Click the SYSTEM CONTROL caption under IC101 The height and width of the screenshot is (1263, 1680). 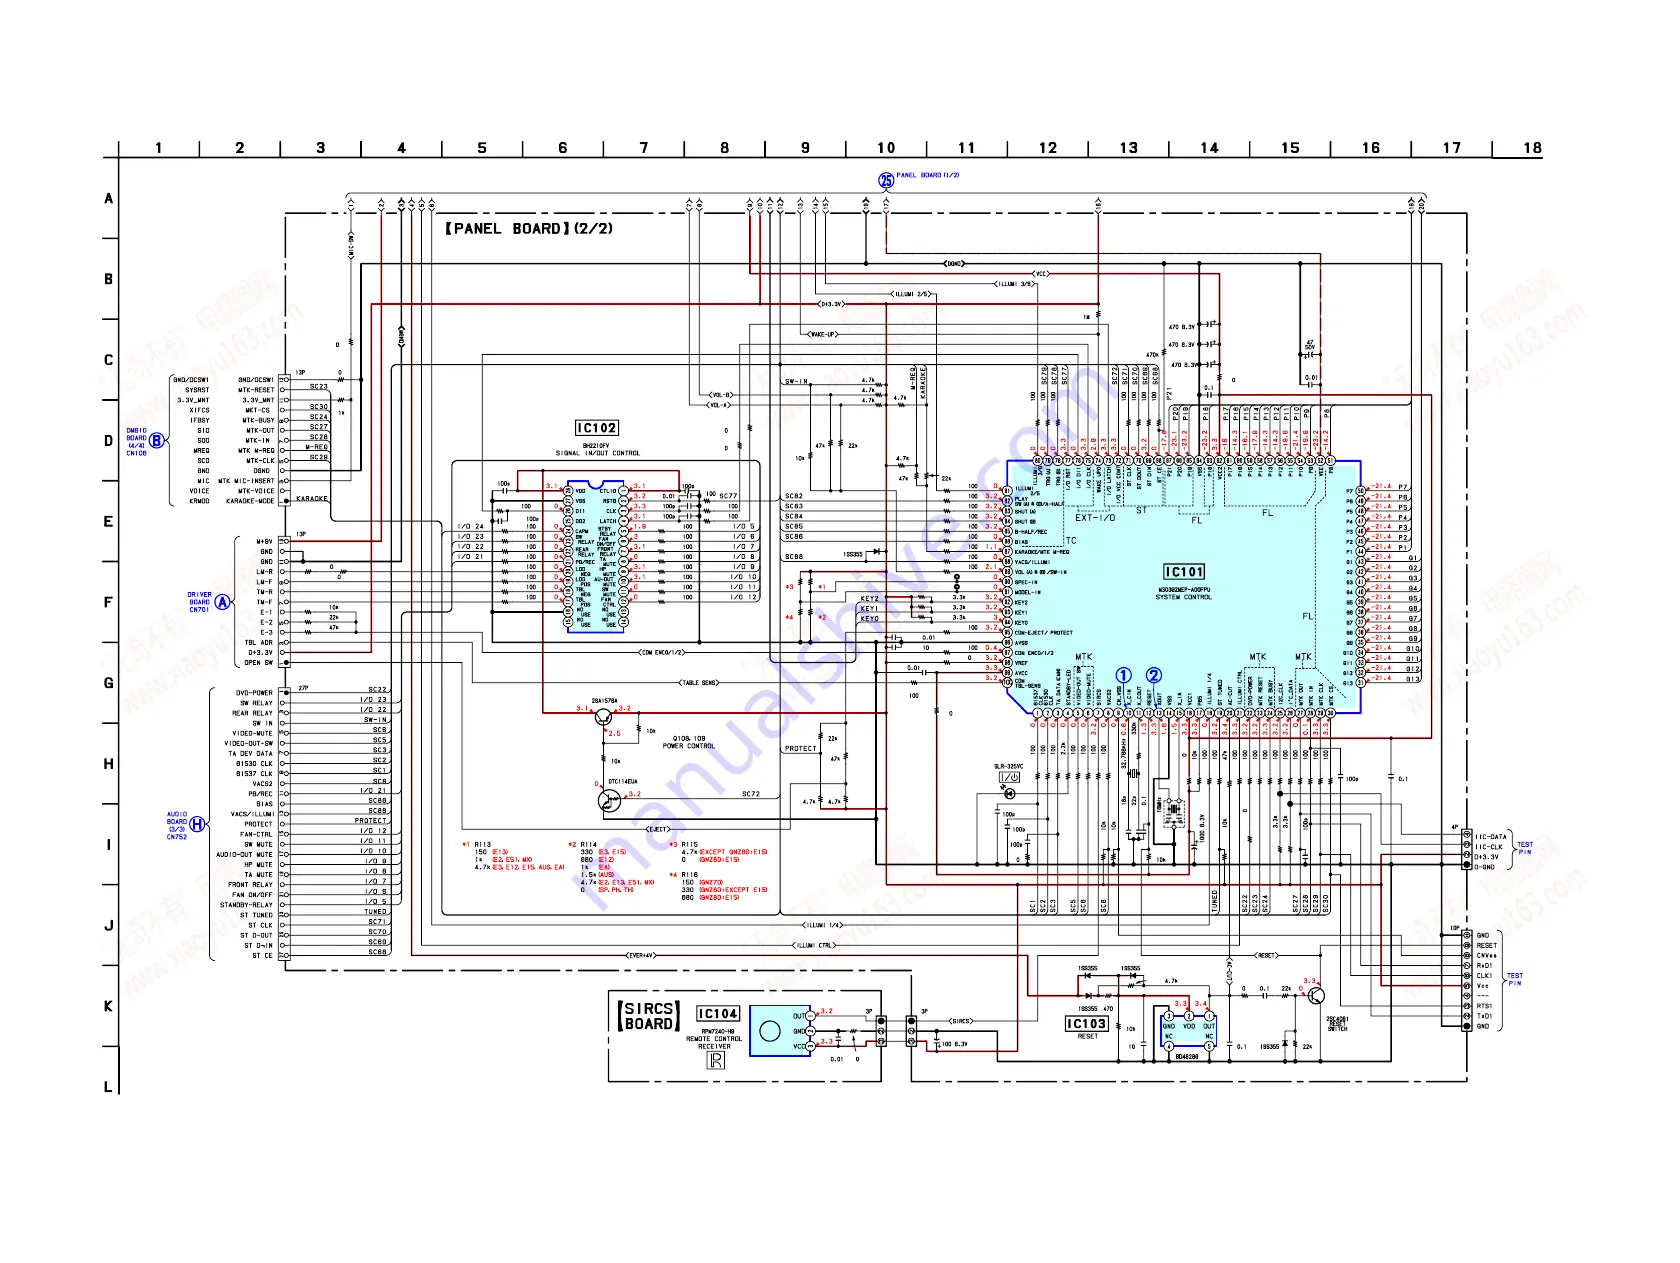[1184, 597]
